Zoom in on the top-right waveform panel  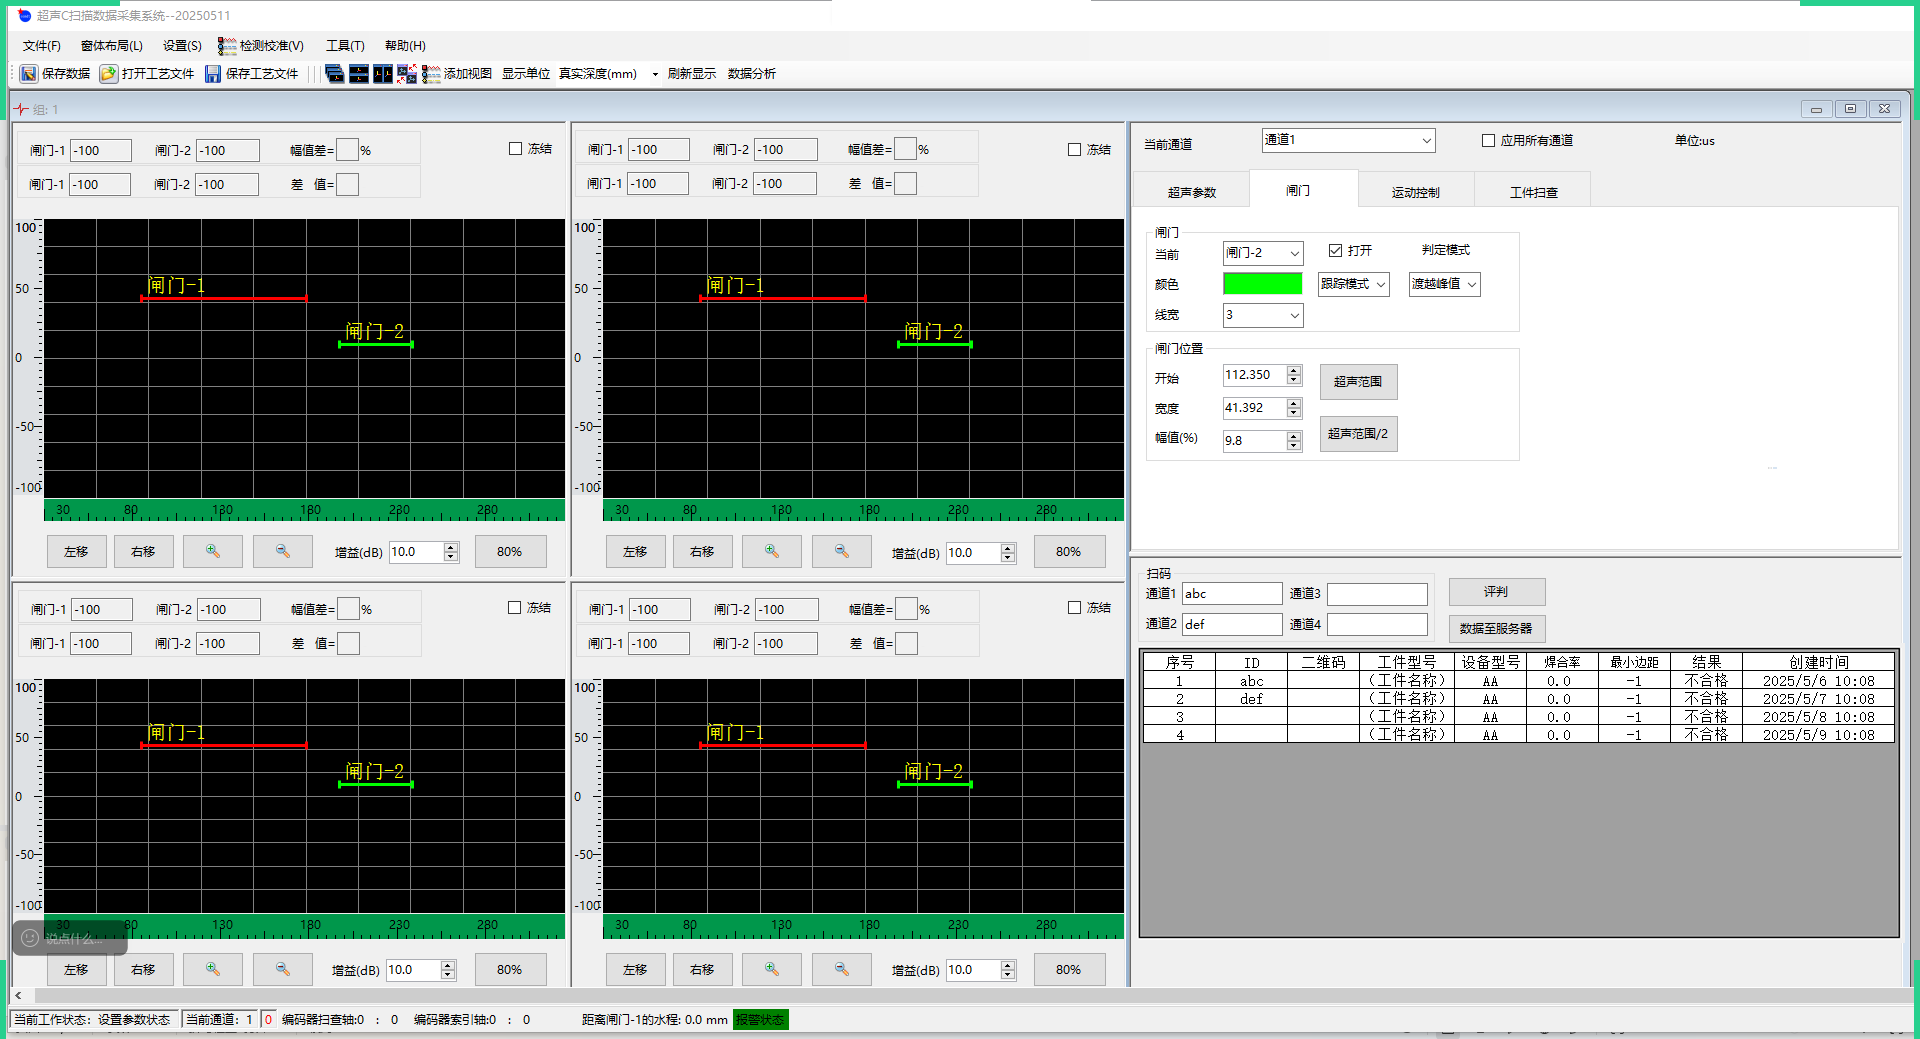coord(772,552)
